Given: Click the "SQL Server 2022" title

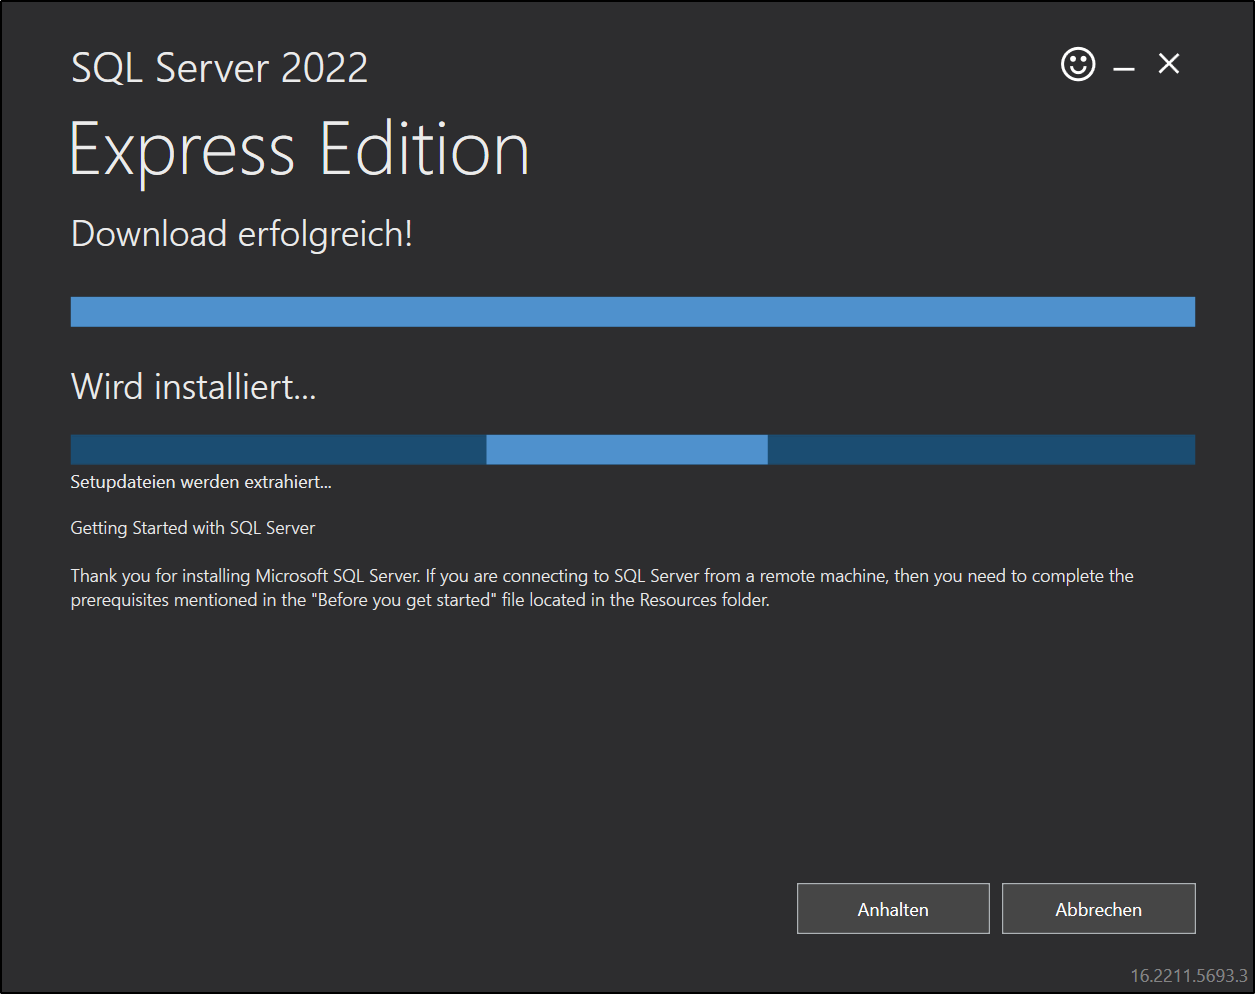Looking at the screenshot, I should pyautogui.click(x=220, y=68).
